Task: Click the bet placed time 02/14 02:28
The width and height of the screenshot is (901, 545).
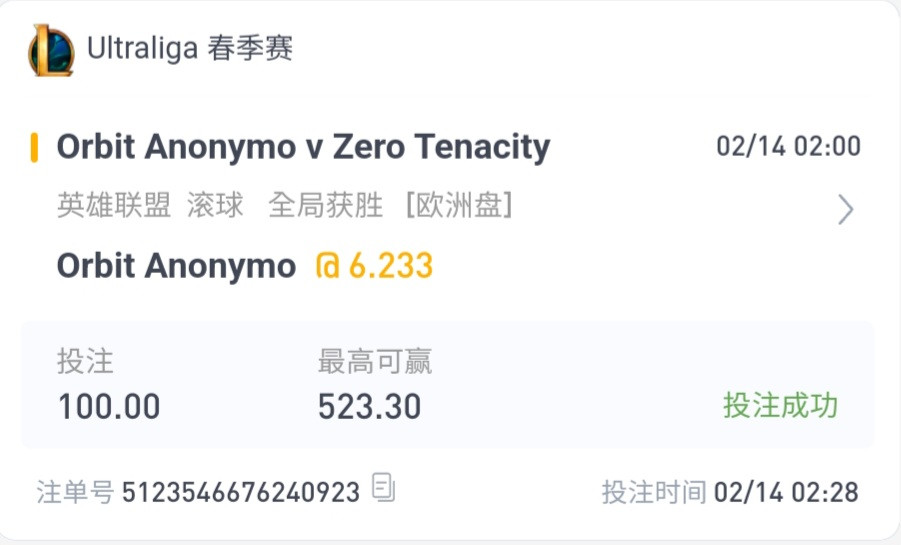Action: click(786, 492)
